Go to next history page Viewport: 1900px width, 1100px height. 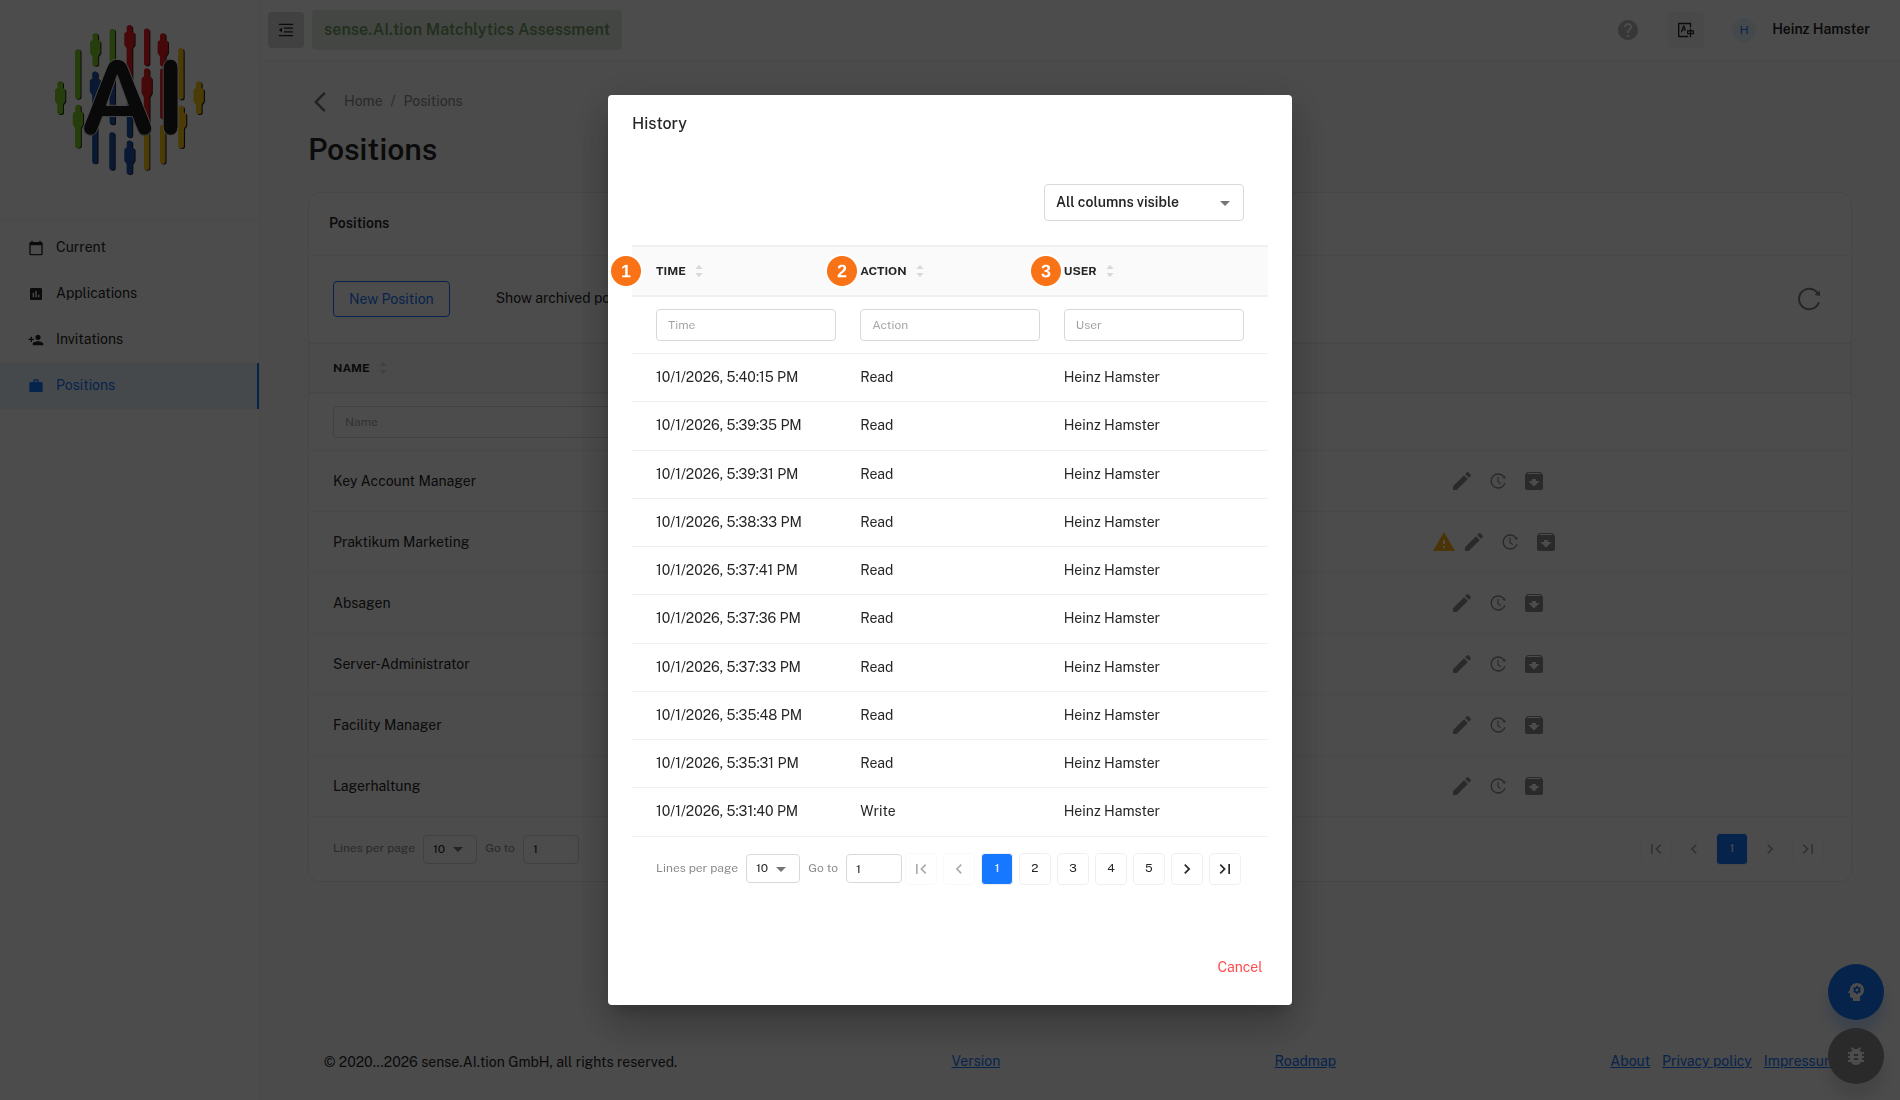[1187, 868]
